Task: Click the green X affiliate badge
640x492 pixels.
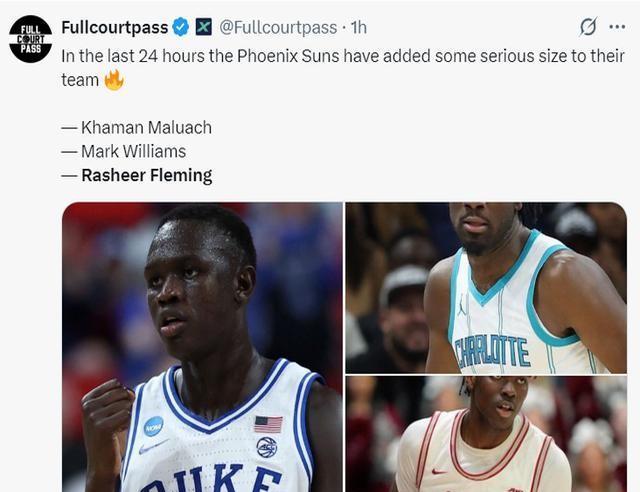Action: [x=204, y=27]
